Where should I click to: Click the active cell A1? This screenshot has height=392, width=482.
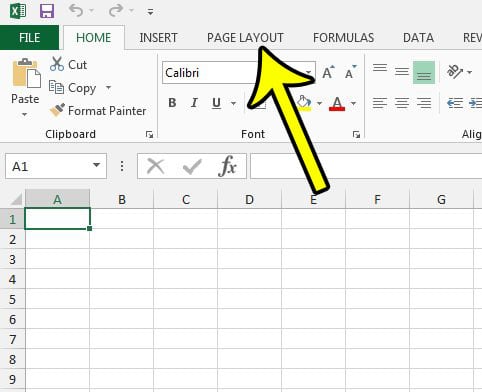tap(57, 219)
